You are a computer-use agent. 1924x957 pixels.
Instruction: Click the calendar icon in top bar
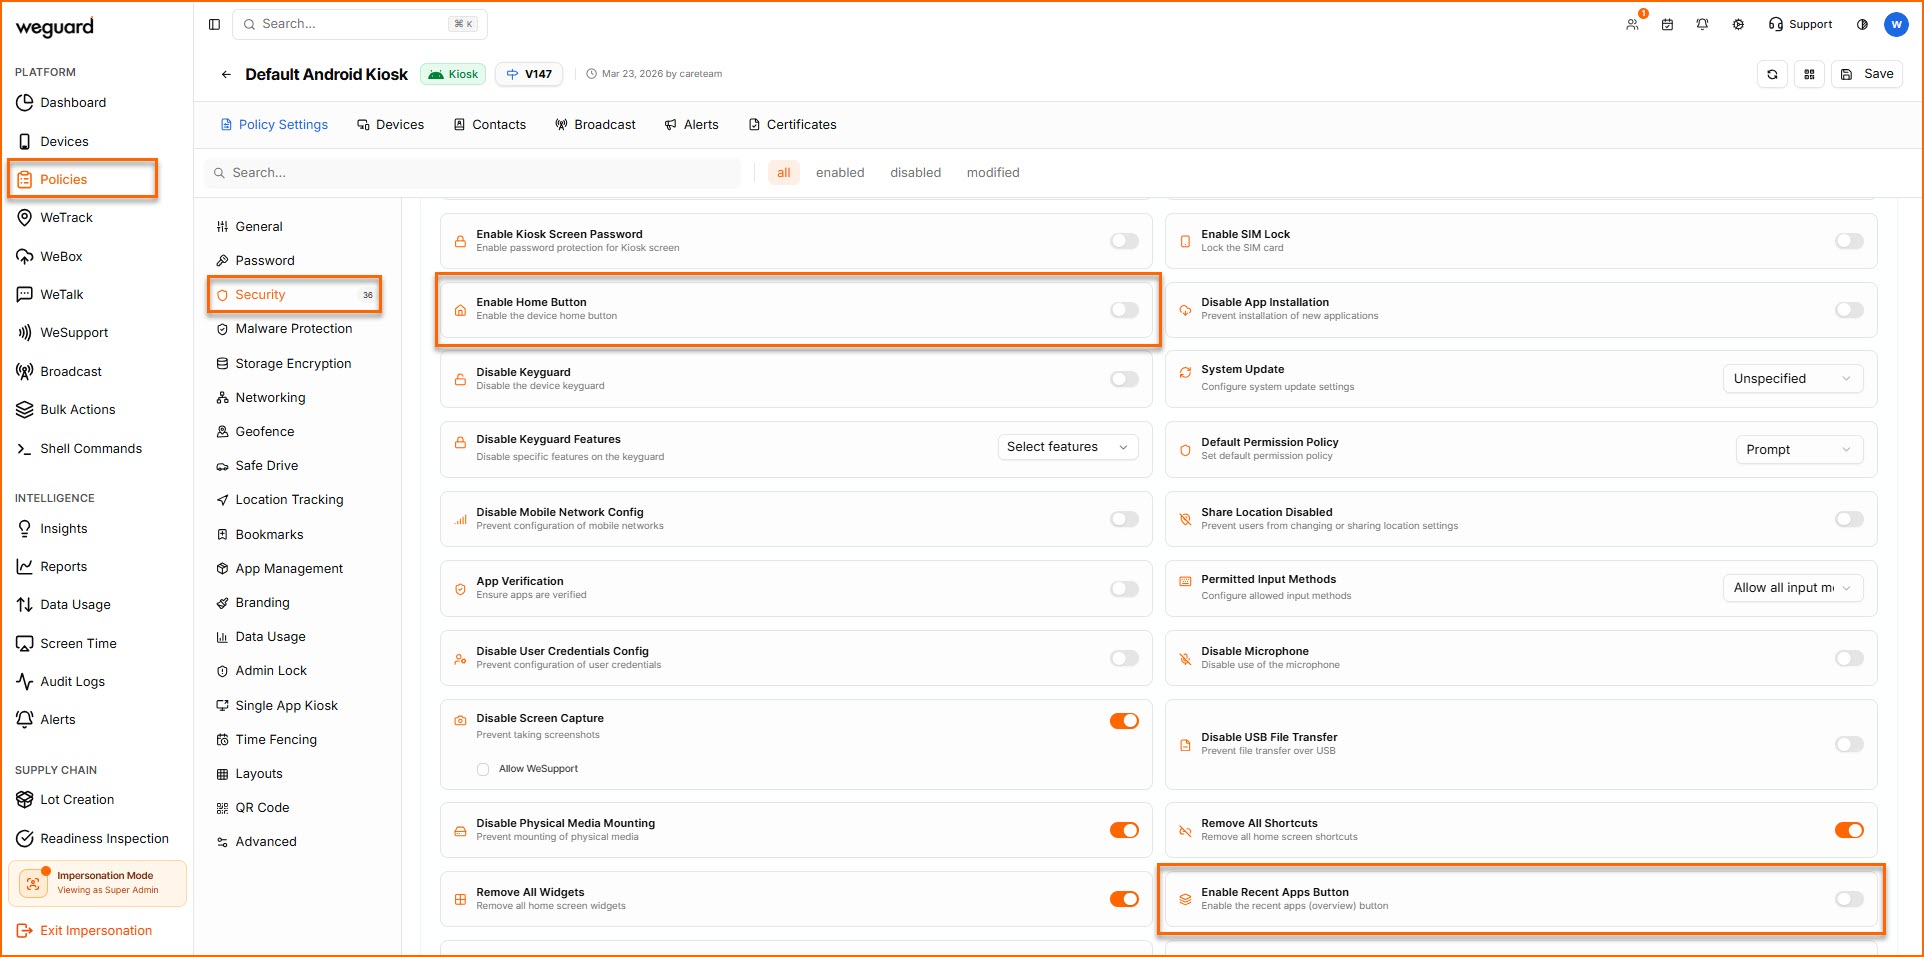tap(1667, 24)
